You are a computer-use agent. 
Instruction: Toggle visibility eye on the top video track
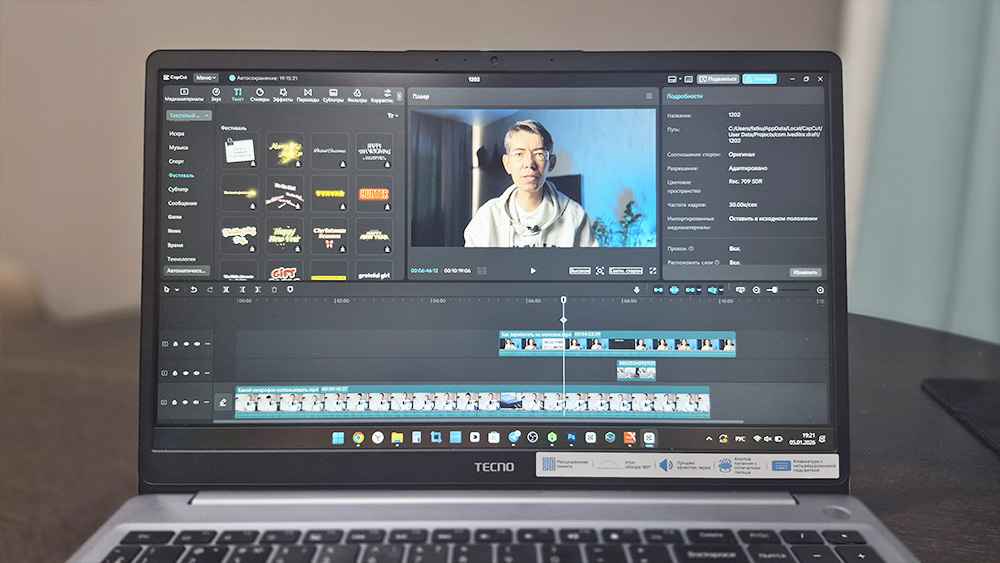point(185,344)
